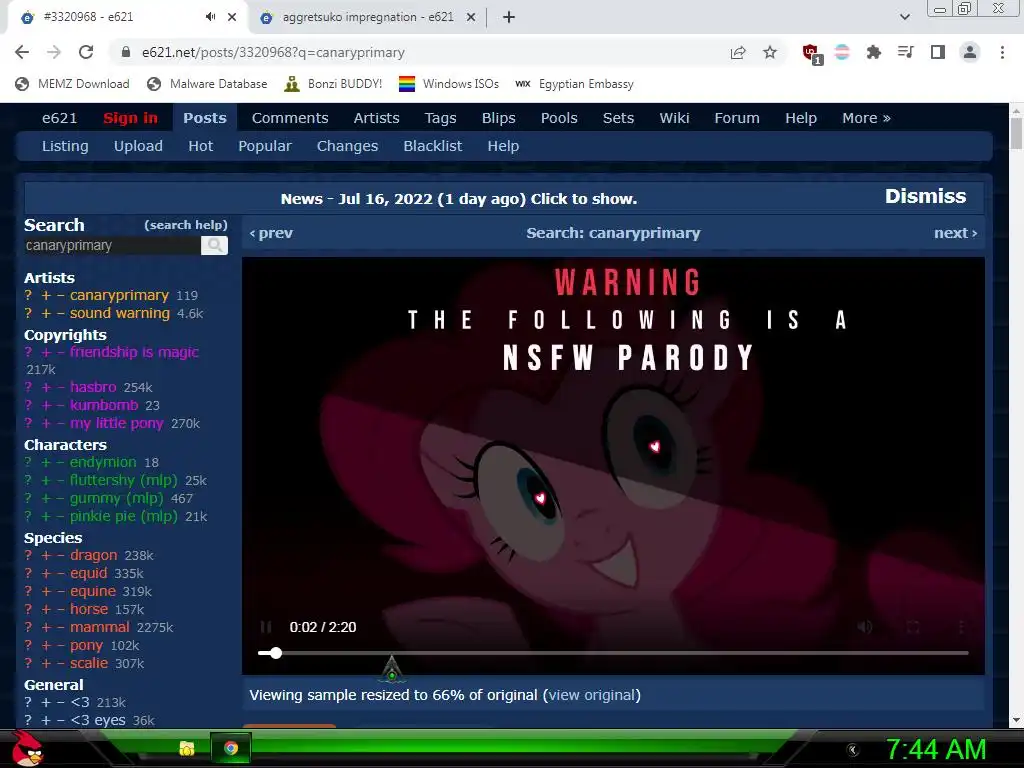Close the aggretsuko tab
Screen dimensions: 1024x768
tap(471, 17)
